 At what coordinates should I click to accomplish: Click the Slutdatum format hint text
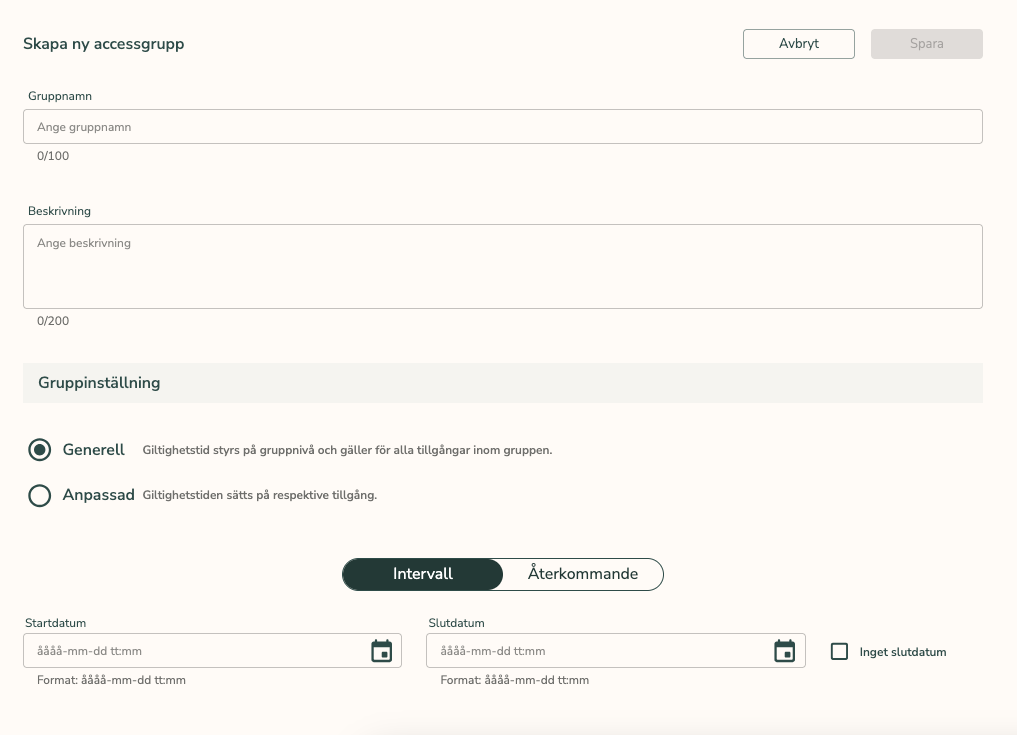pyautogui.click(x=514, y=680)
